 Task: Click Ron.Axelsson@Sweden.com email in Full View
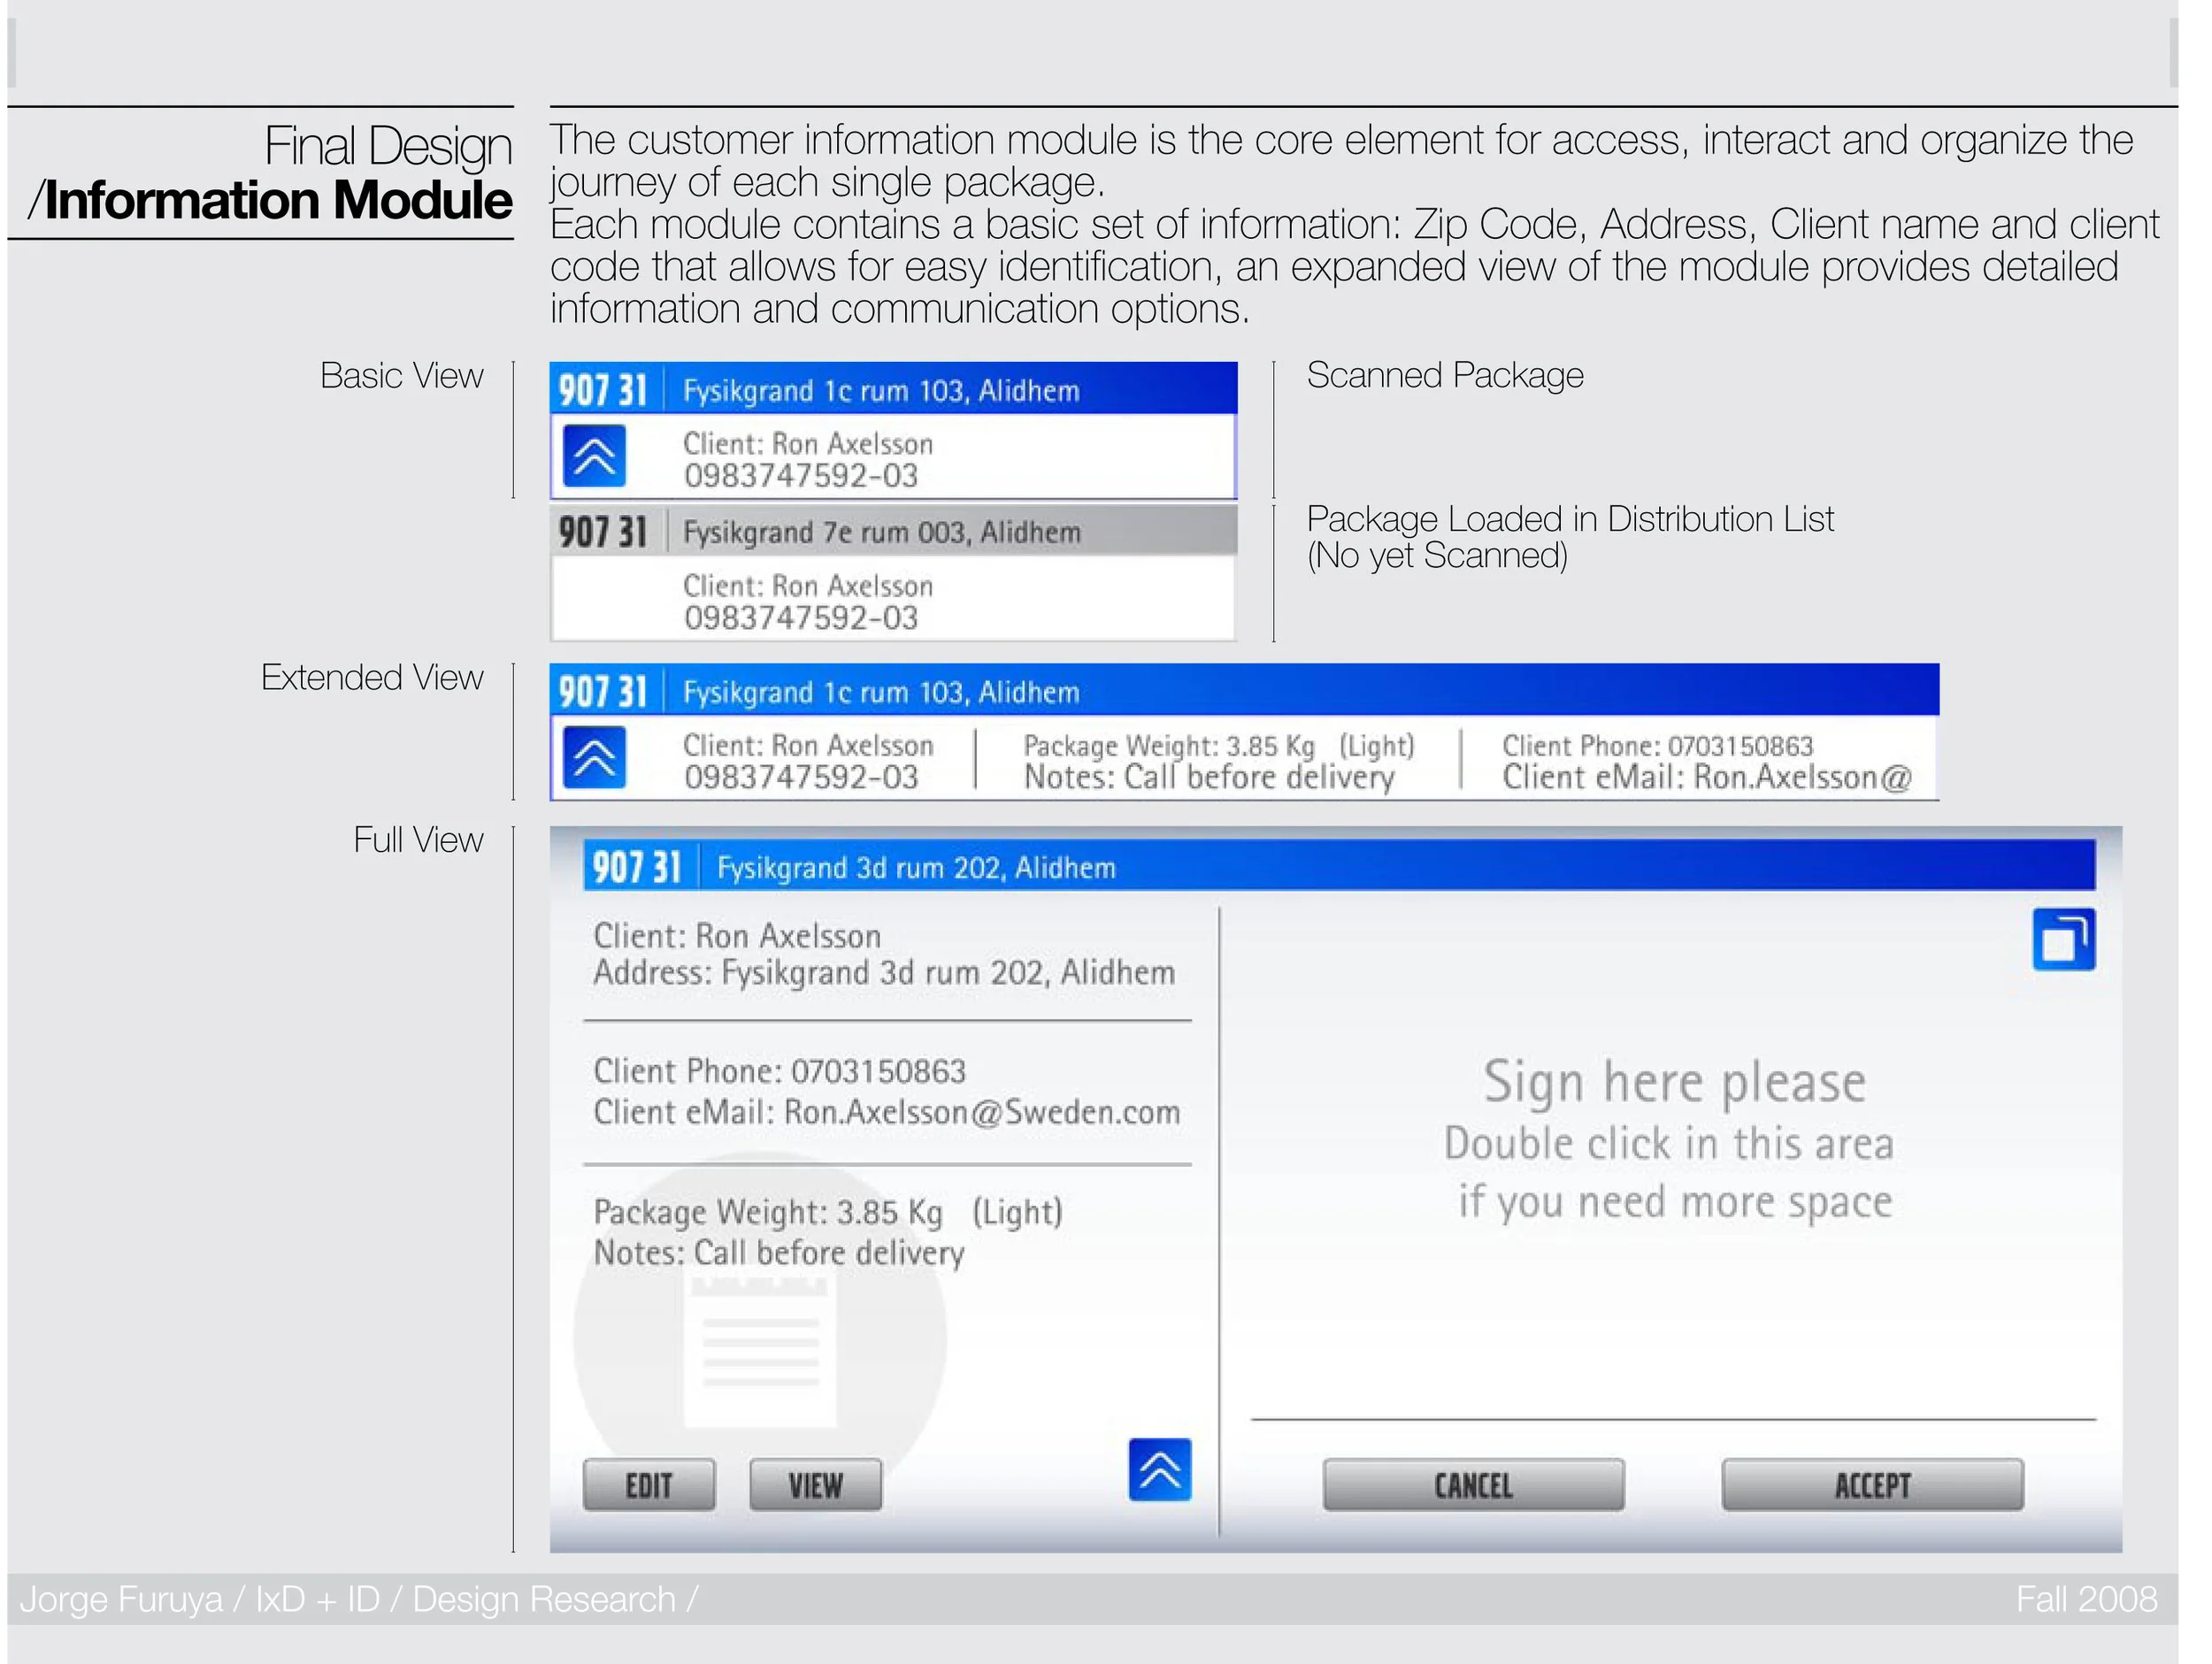pos(981,1112)
